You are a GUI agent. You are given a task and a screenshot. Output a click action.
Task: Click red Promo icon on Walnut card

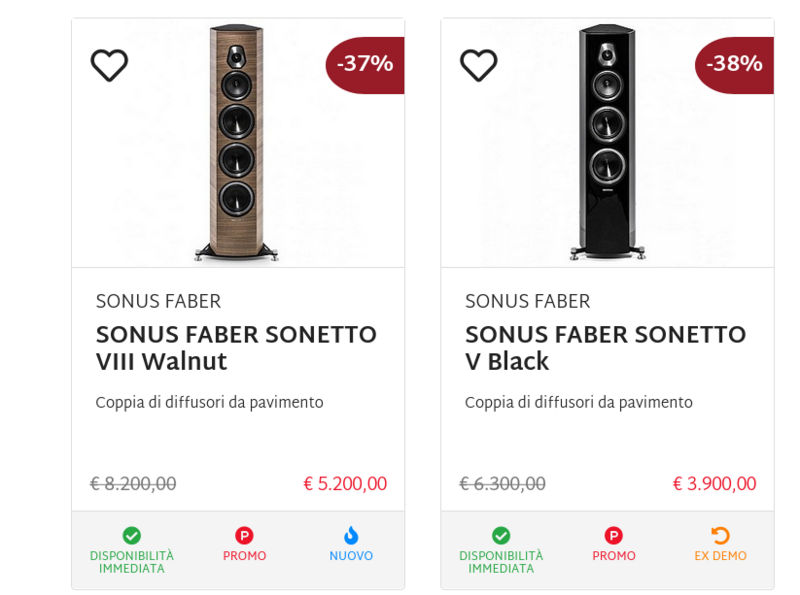(x=244, y=536)
